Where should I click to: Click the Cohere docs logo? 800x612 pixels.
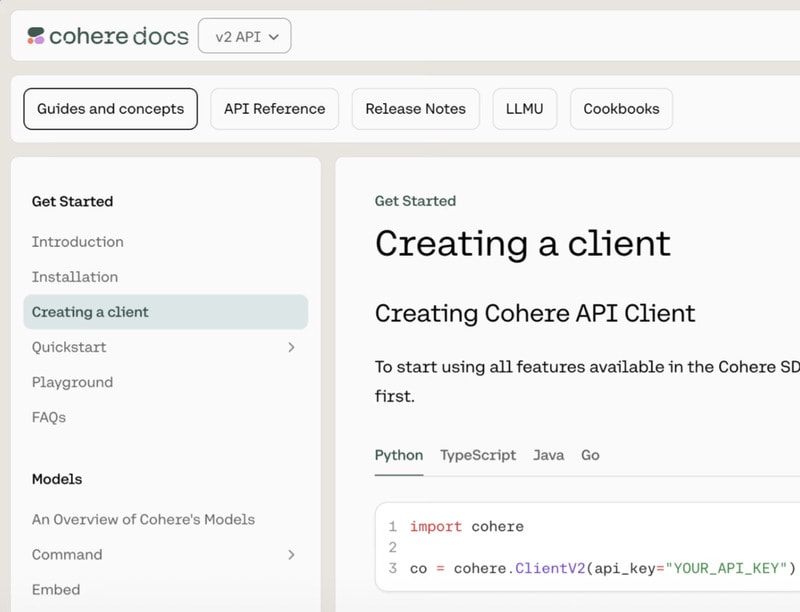click(x=107, y=37)
